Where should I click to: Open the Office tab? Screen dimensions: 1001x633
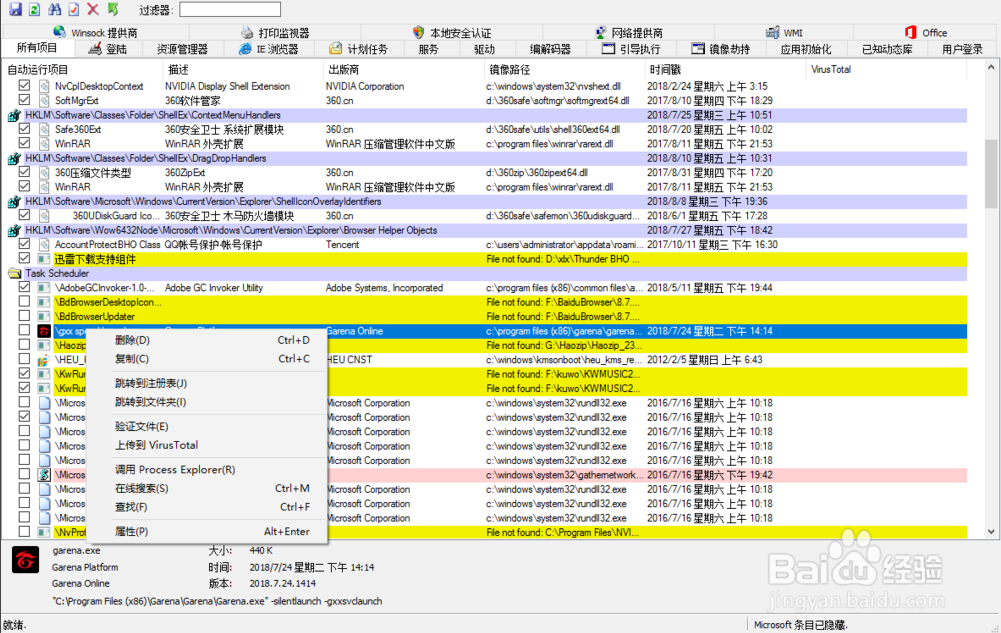pyautogui.click(x=926, y=33)
